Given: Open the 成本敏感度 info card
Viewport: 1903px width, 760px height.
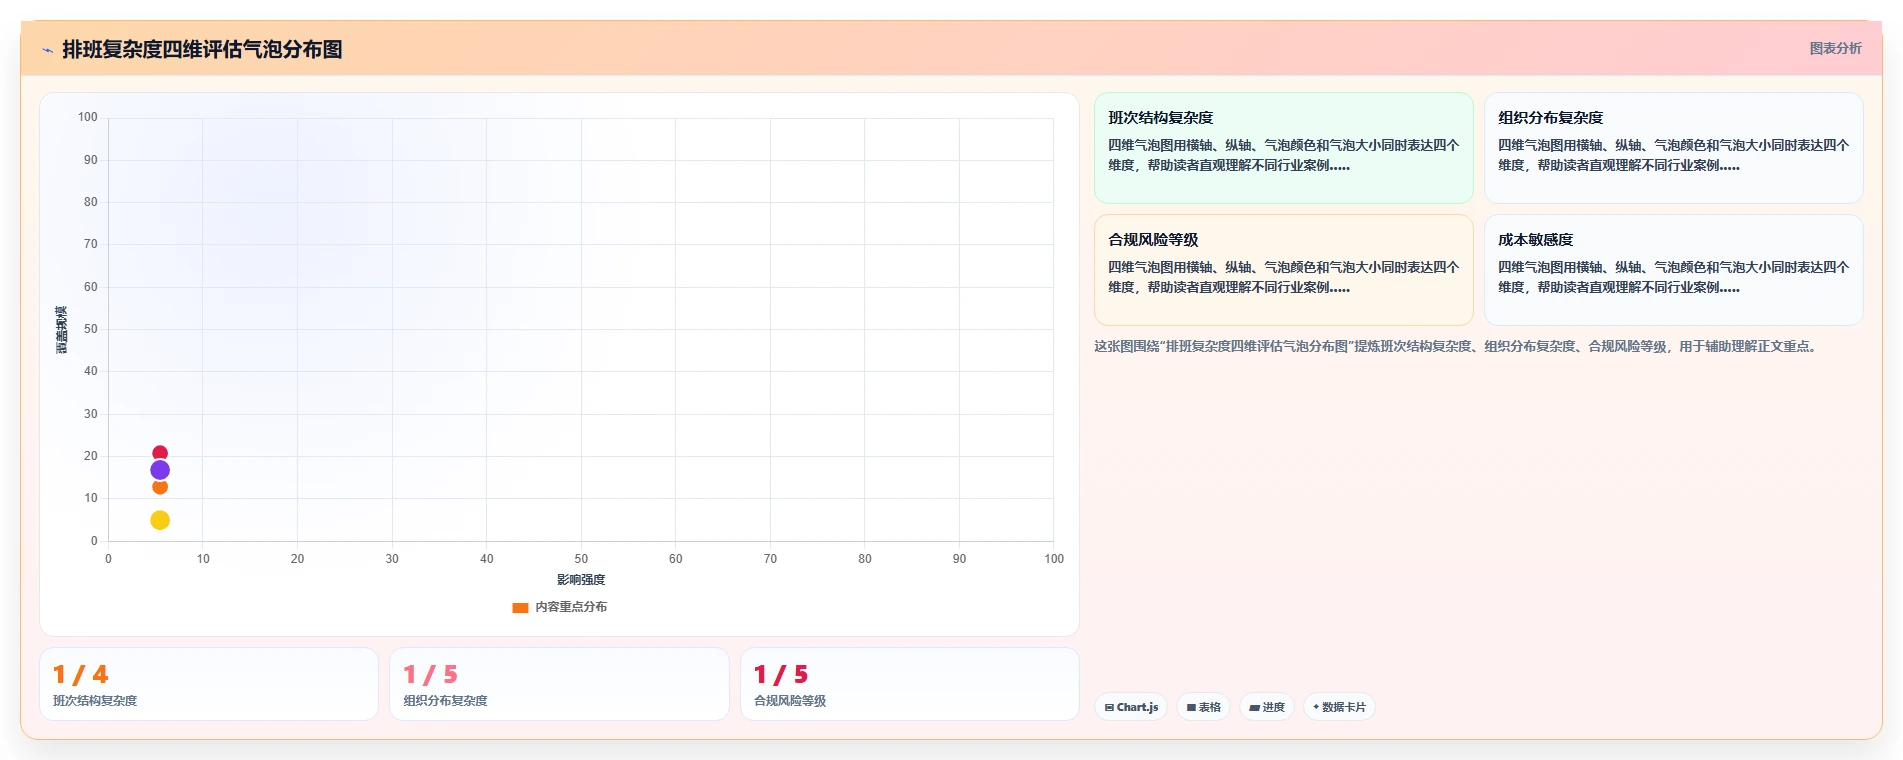Looking at the screenshot, I should [x=1673, y=270].
